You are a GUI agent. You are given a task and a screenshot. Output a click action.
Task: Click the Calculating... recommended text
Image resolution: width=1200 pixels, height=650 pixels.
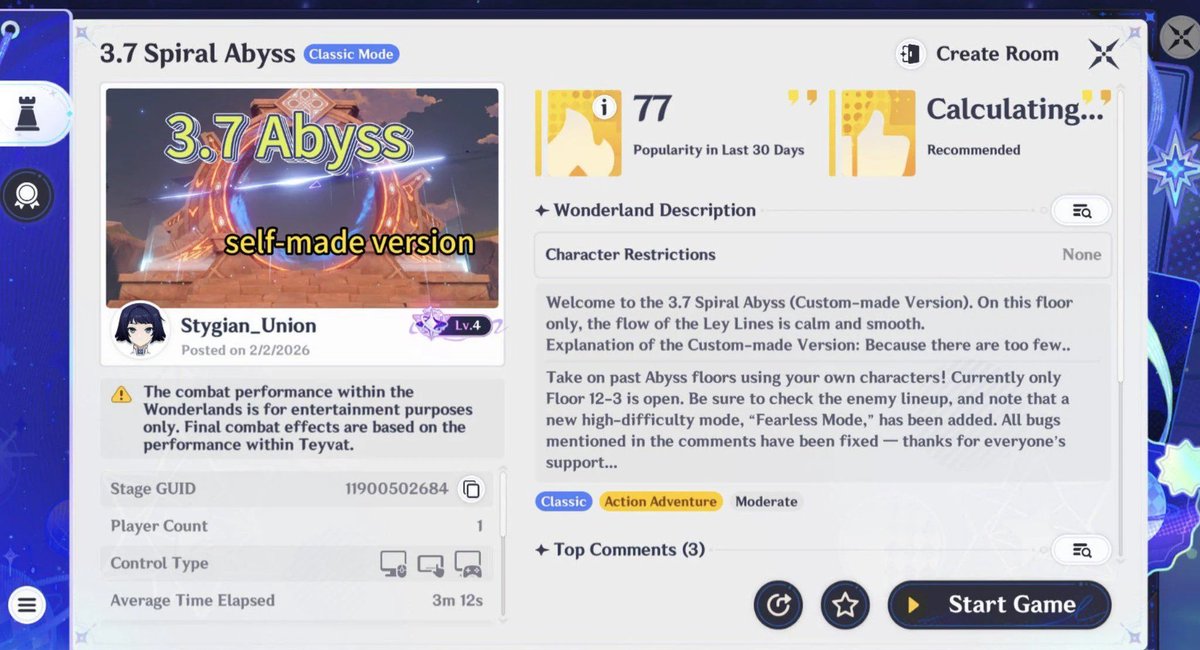(1014, 109)
